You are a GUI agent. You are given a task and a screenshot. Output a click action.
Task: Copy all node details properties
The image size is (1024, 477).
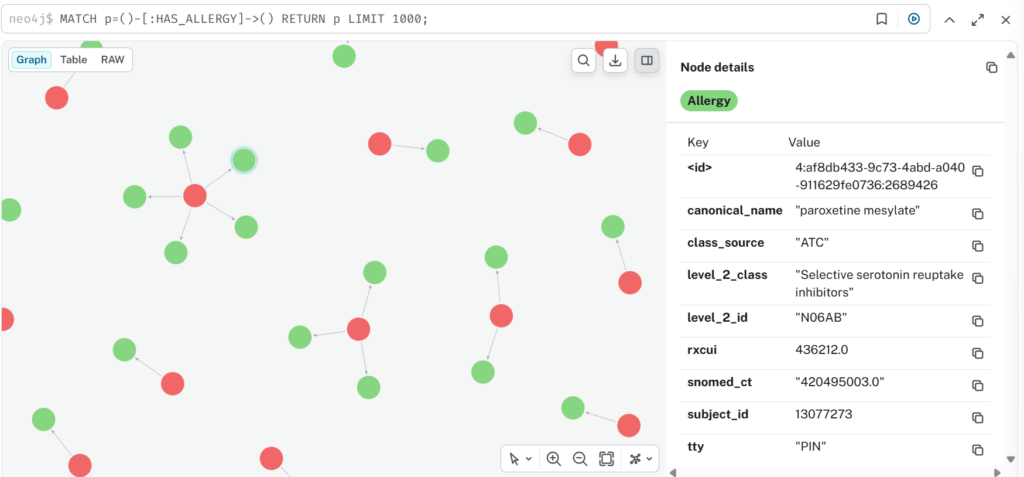991,67
